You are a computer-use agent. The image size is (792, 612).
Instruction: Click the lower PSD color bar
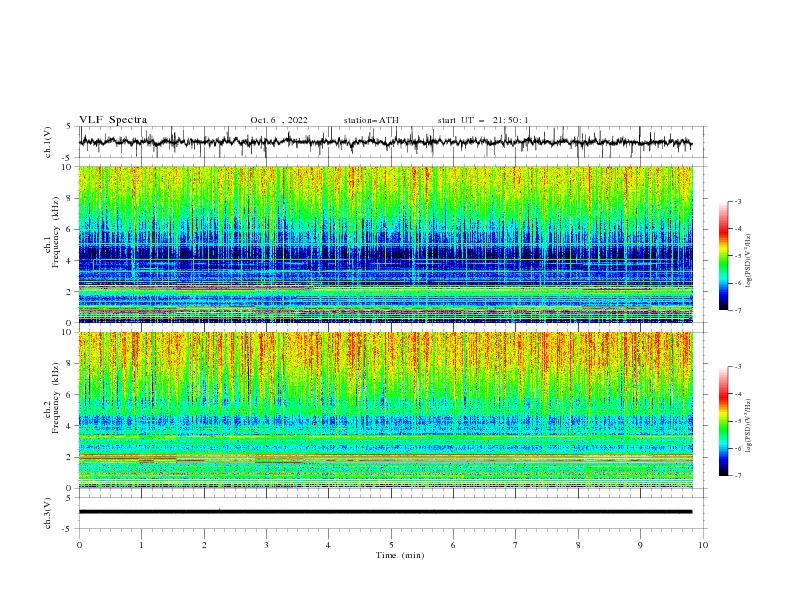point(723,421)
